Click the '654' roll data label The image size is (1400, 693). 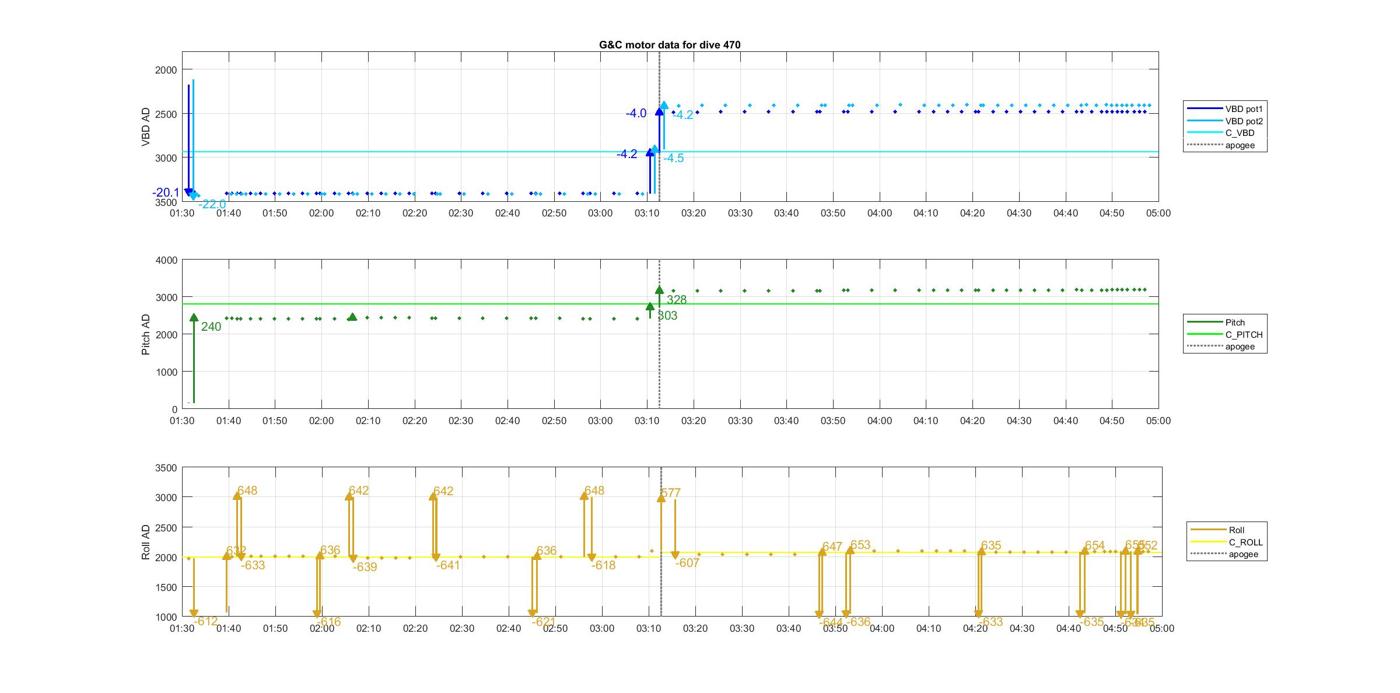point(1095,546)
